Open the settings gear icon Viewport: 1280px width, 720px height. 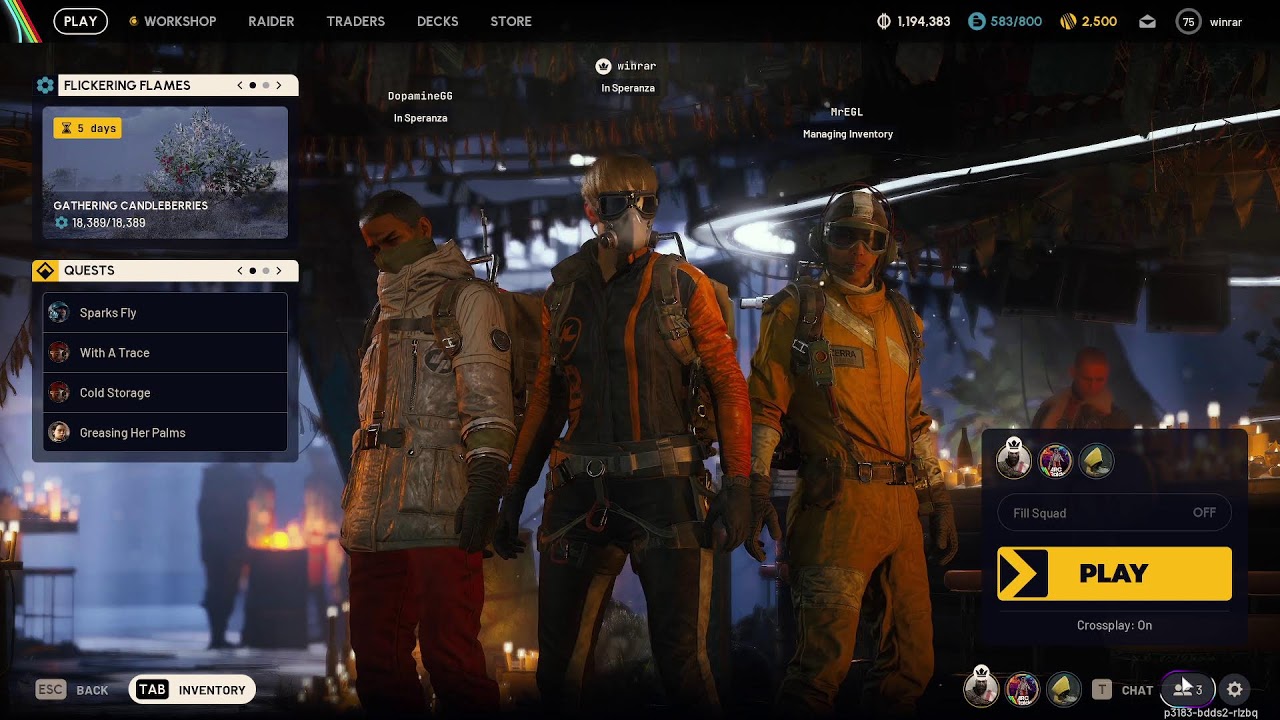pos(1235,689)
